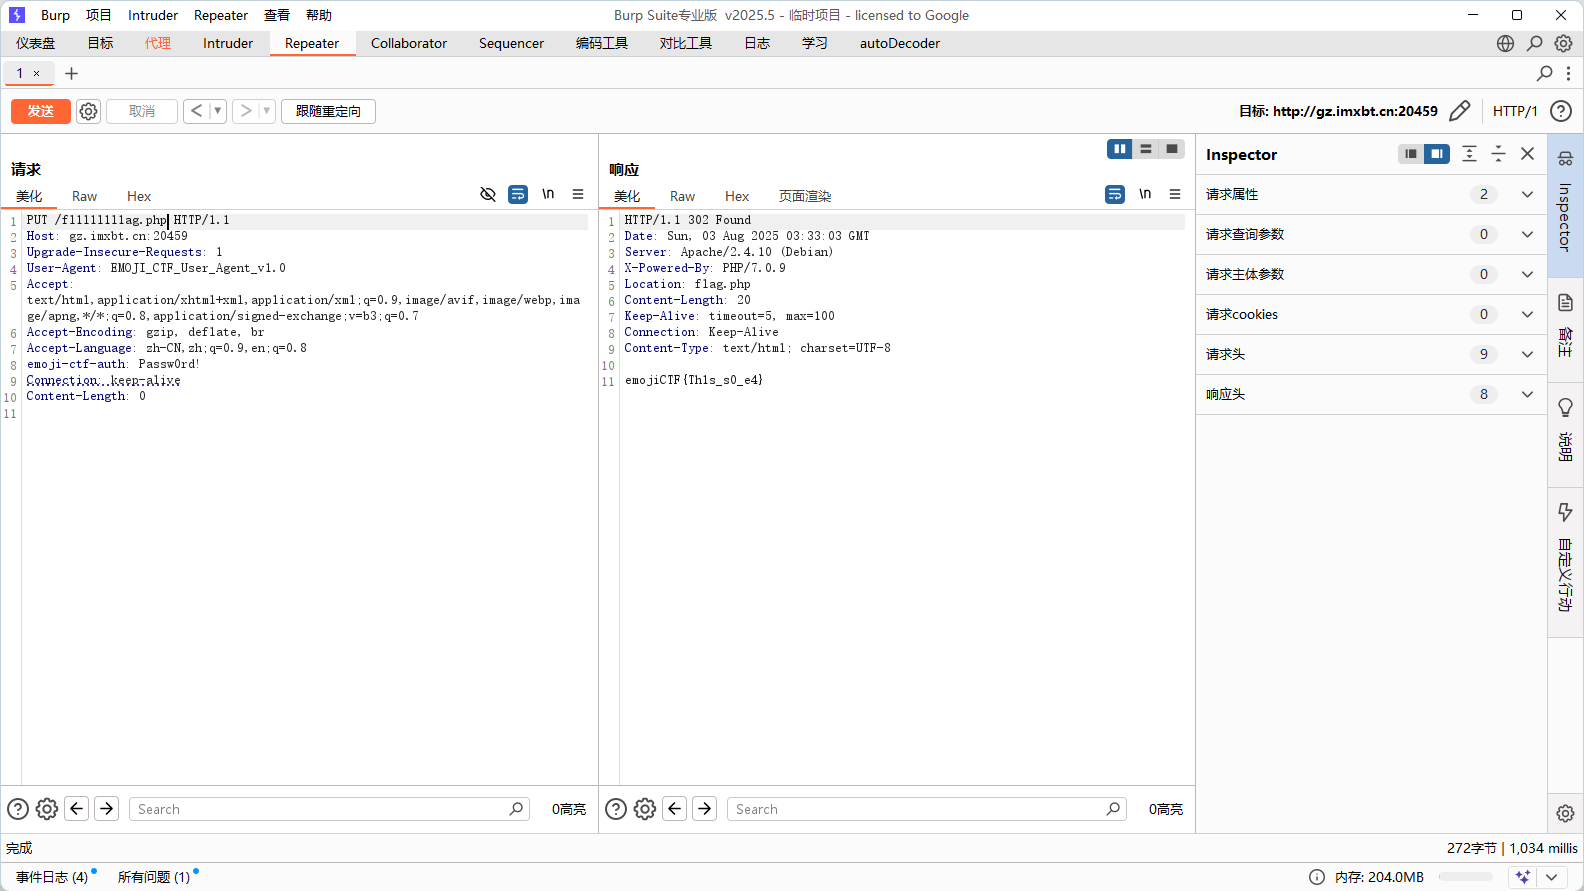
Task: Click the 跟随重定向 follow redirect button
Action: coord(328,111)
